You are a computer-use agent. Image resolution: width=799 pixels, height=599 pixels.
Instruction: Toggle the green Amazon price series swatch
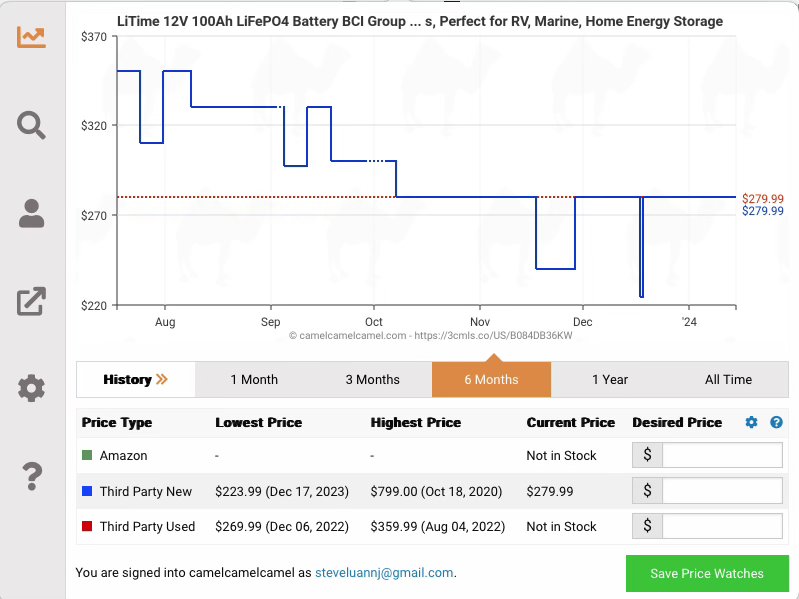coord(87,455)
